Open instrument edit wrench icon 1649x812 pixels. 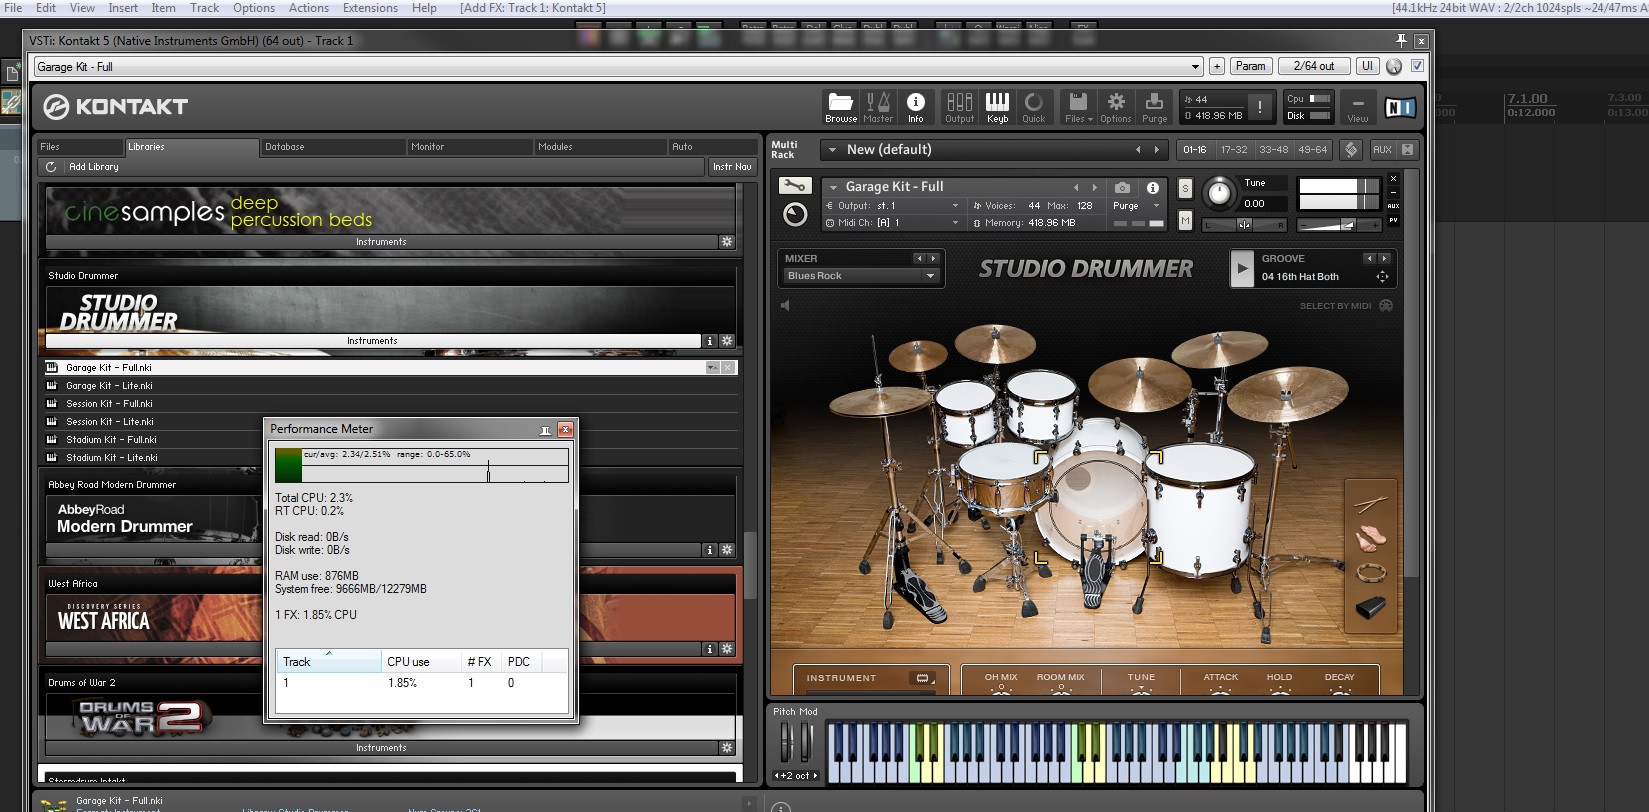click(x=794, y=186)
